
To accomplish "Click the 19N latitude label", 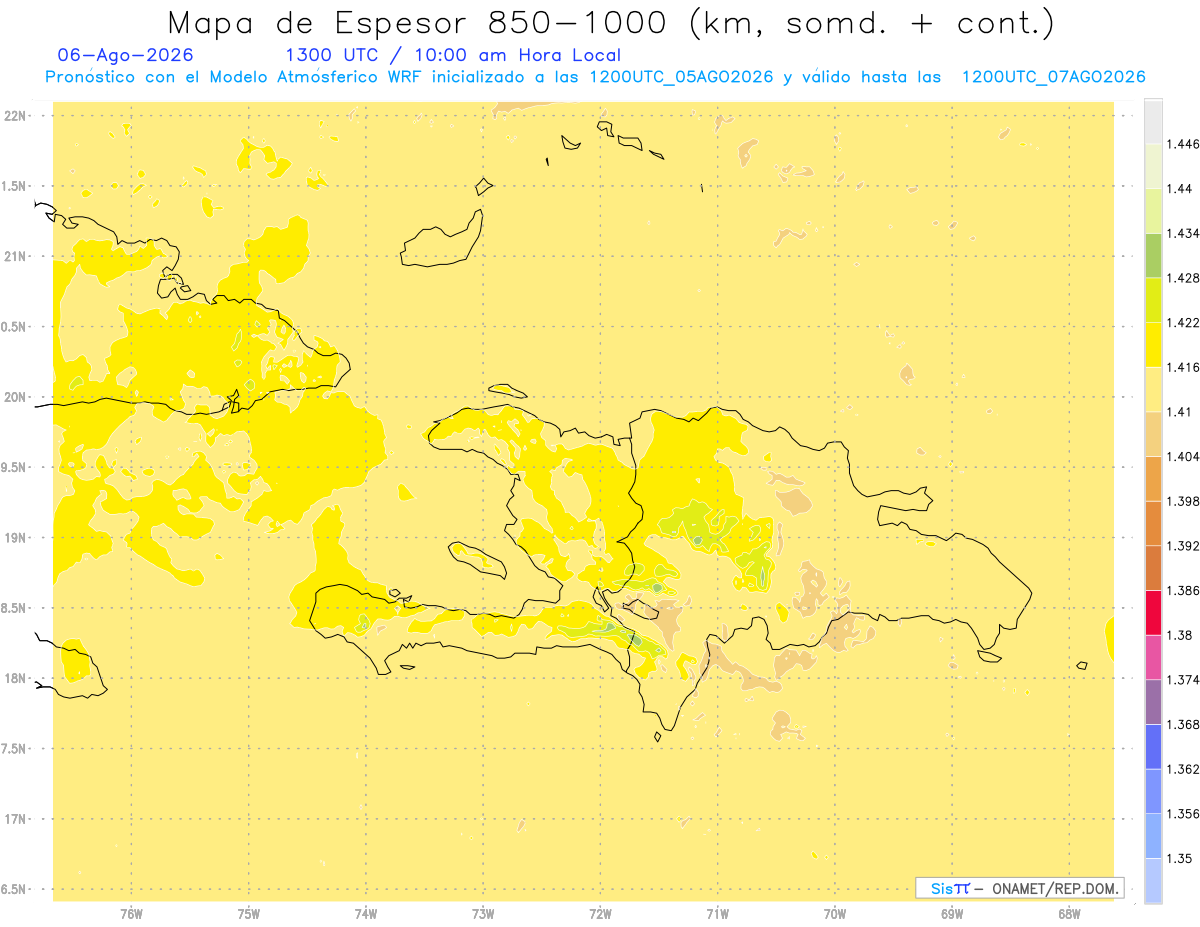I will coord(17,538).
